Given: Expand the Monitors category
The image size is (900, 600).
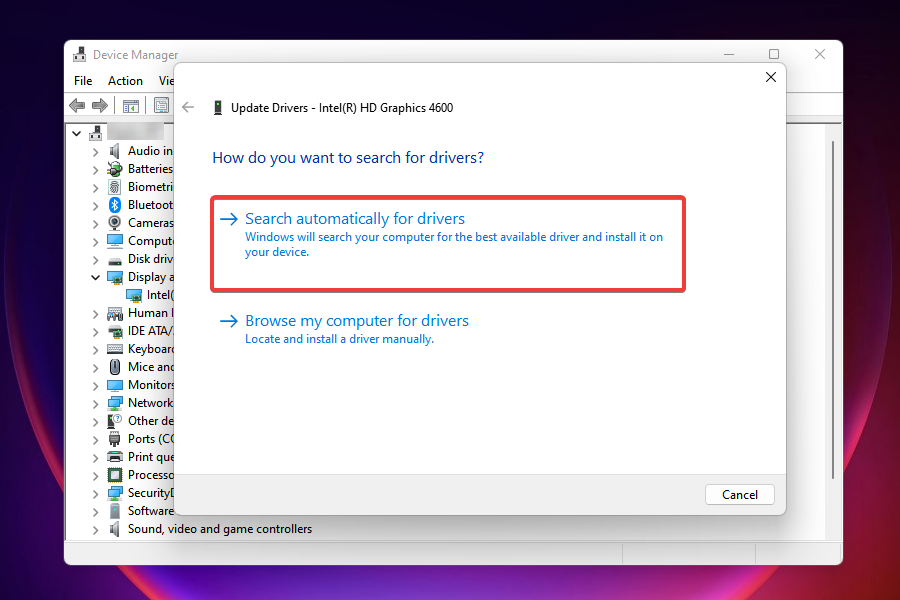Looking at the screenshot, I should click(x=95, y=386).
